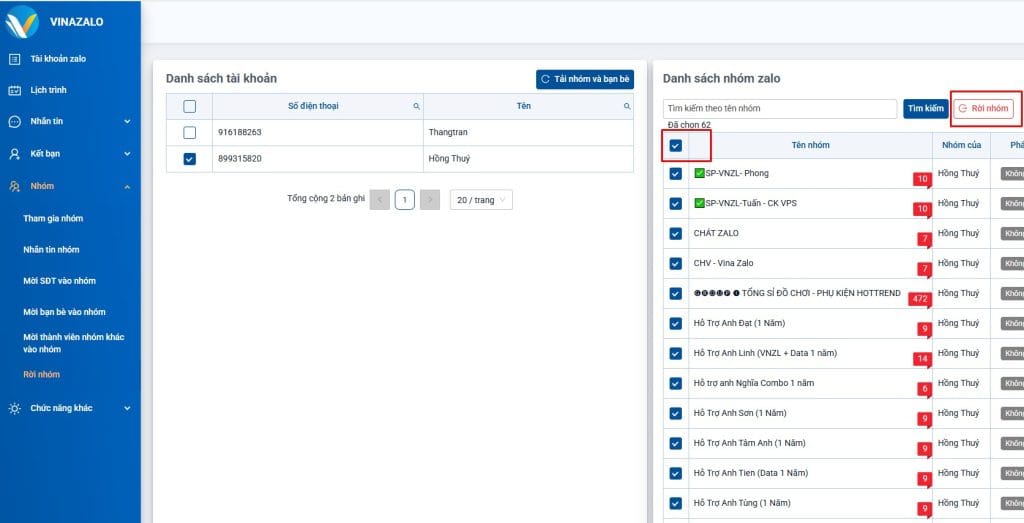Select Mời bạn bè vào nhóm

pos(64,312)
